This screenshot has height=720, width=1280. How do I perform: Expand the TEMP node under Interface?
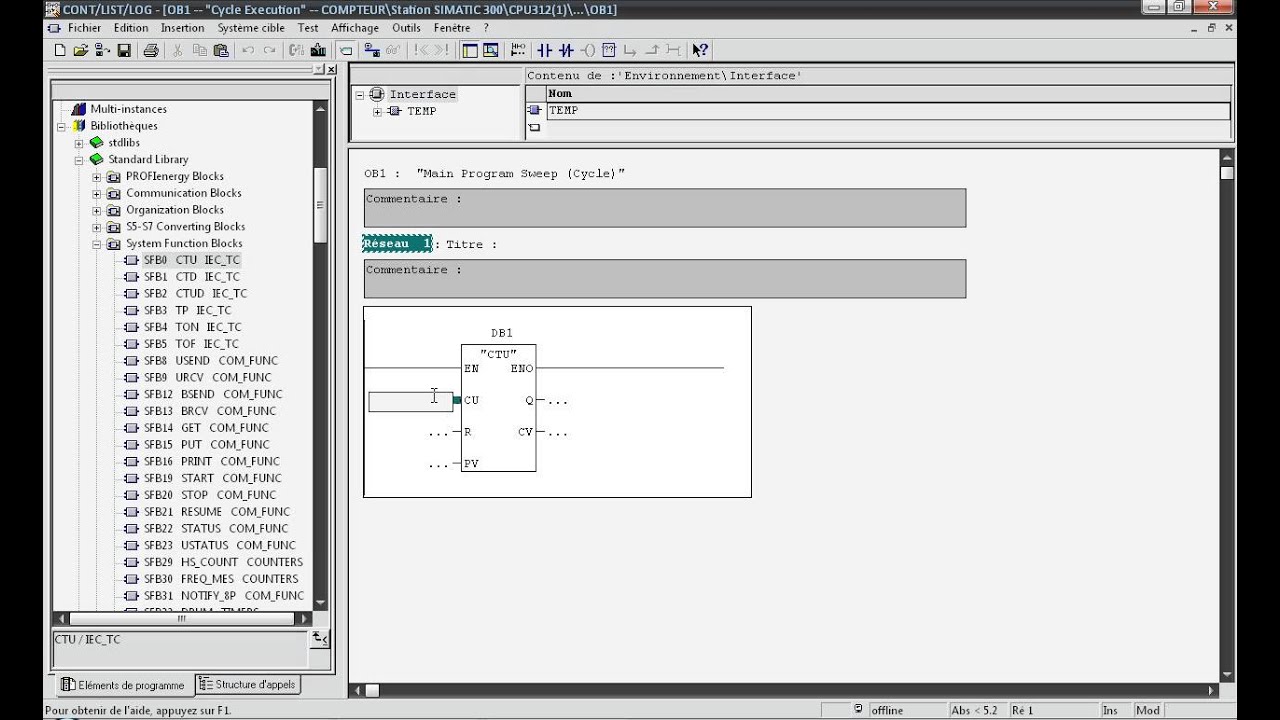377,112
